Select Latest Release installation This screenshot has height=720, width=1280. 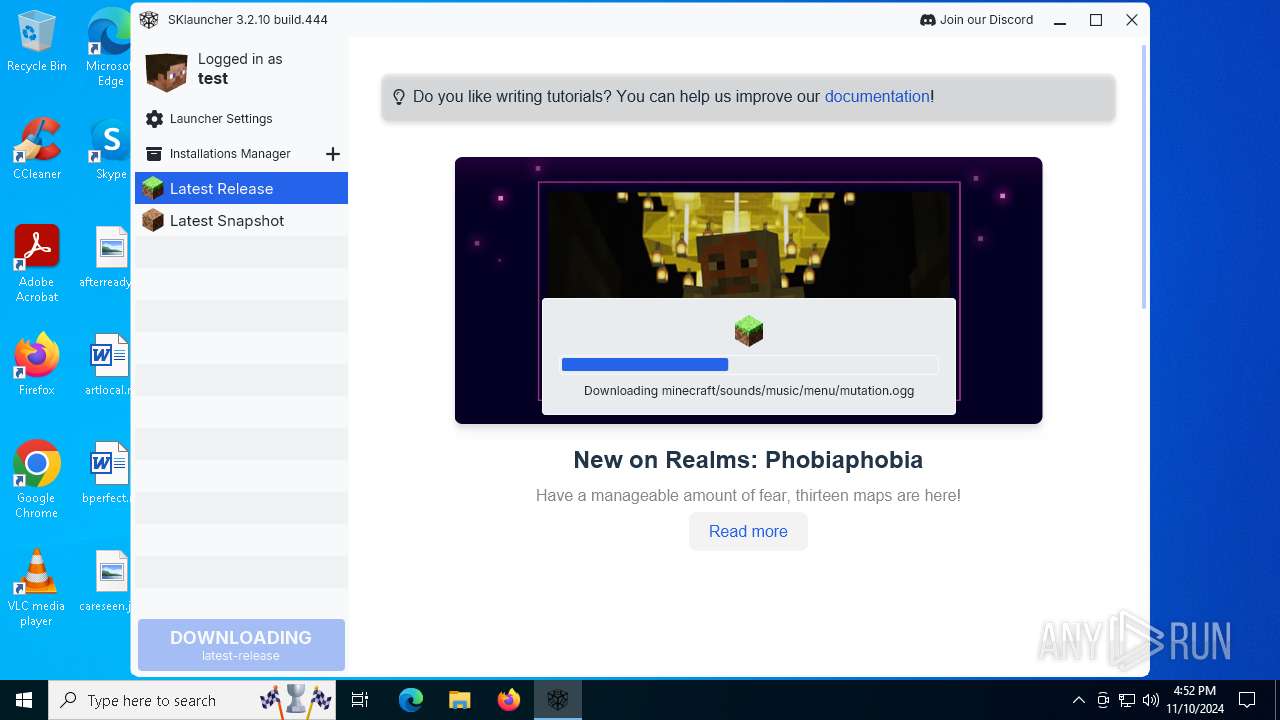[241, 188]
